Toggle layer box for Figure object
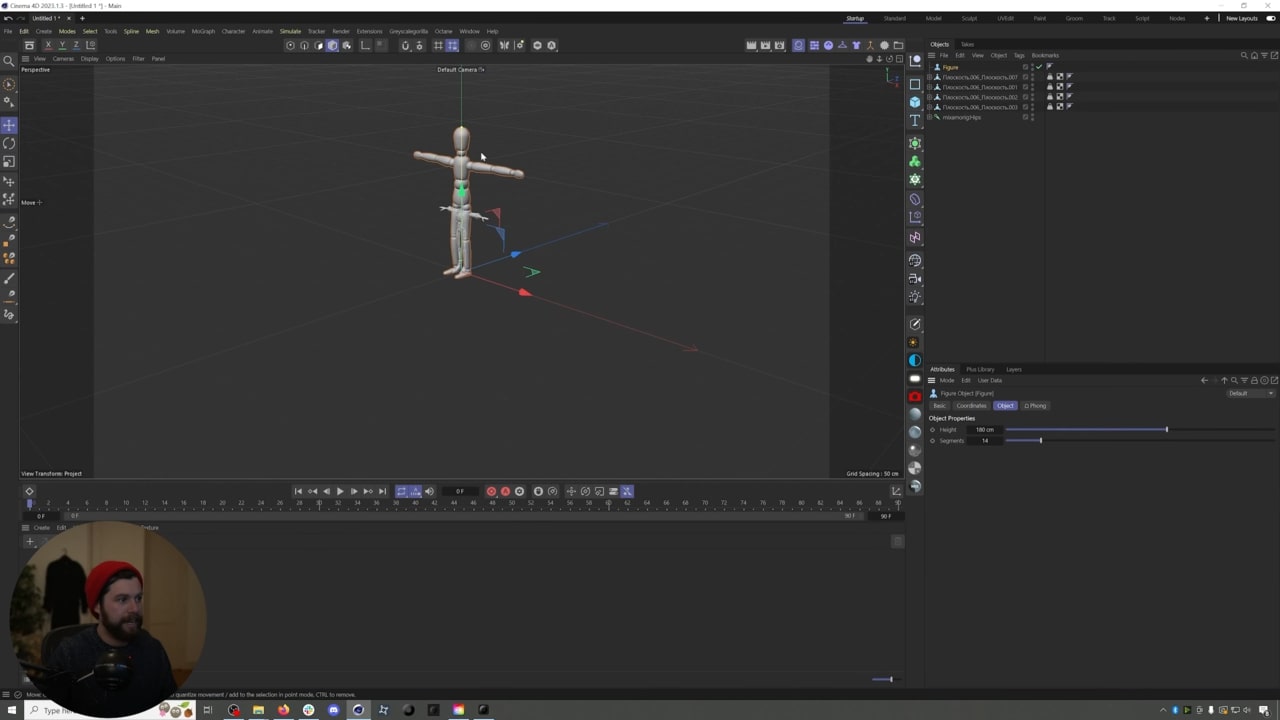This screenshot has width=1280, height=720. (x=1025, y=67)
